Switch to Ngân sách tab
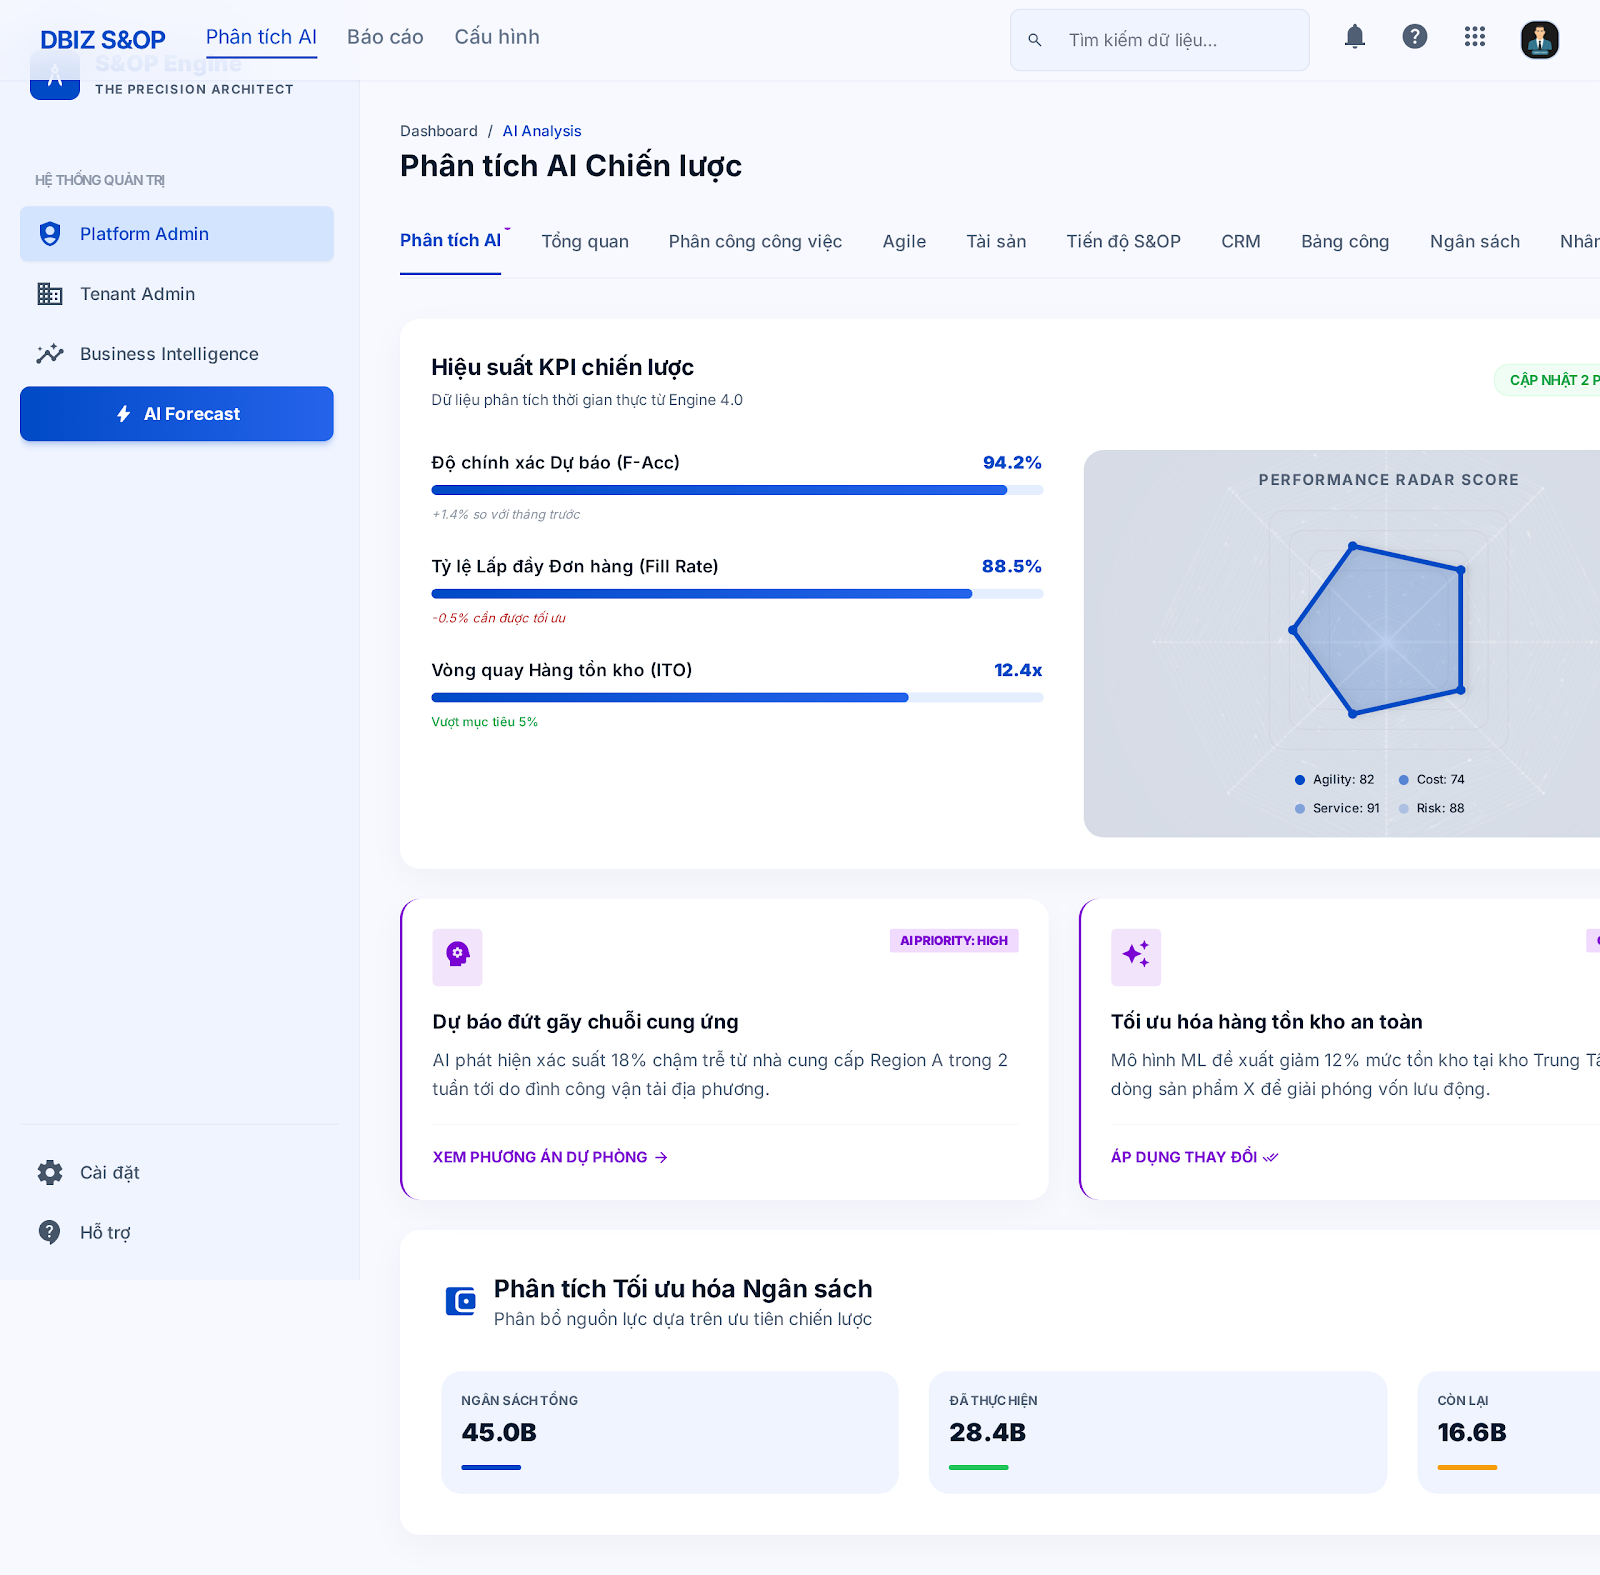1600x1575 pixels. pos(1475,242)
